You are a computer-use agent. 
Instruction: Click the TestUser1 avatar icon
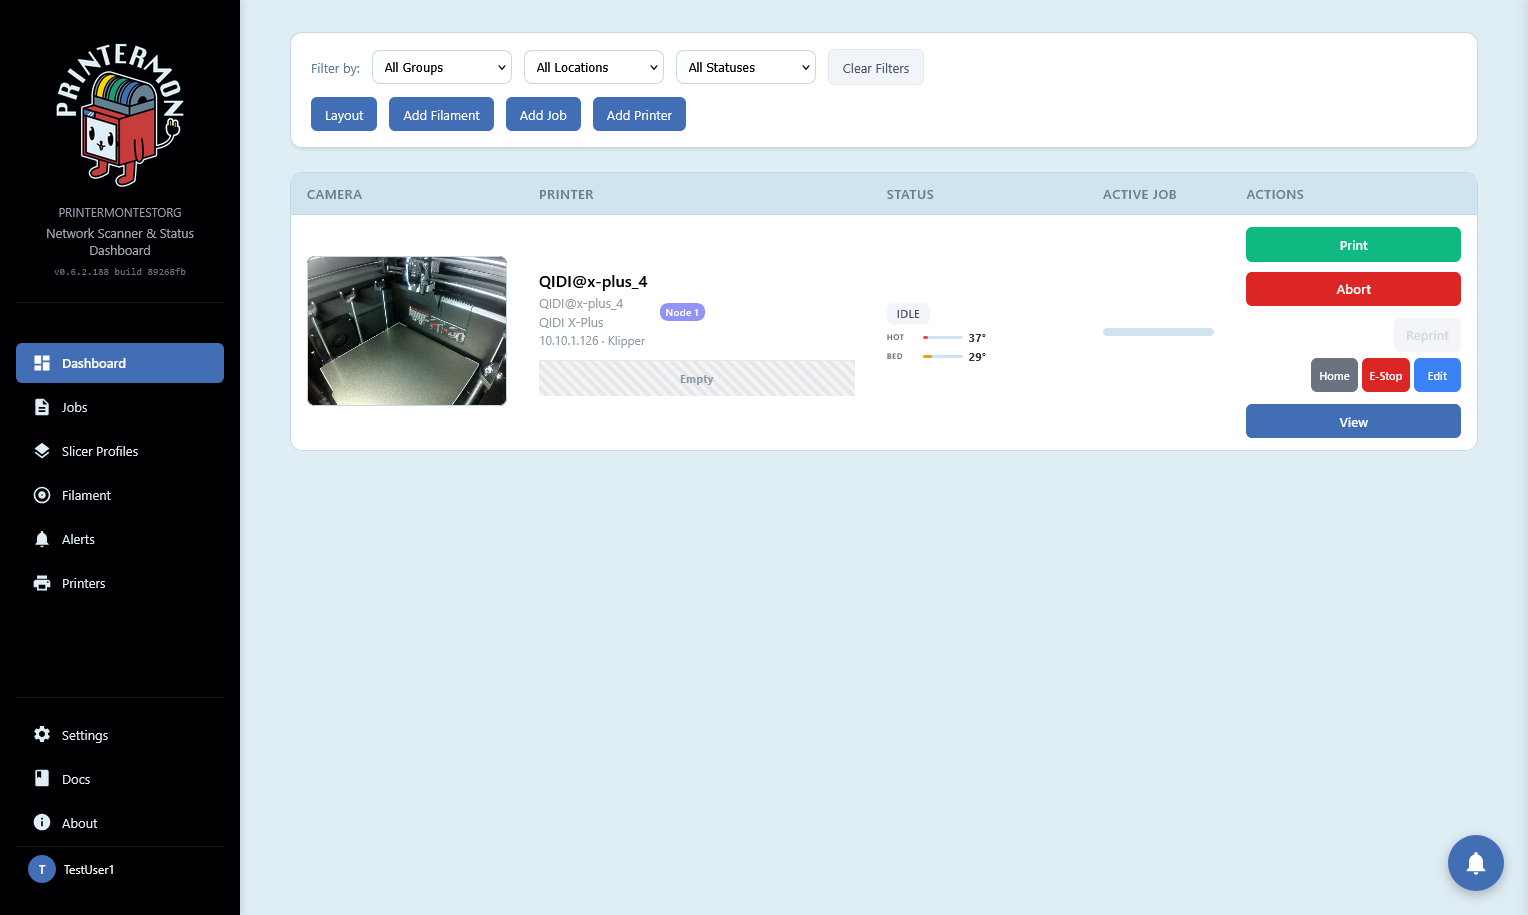[42, 869]
